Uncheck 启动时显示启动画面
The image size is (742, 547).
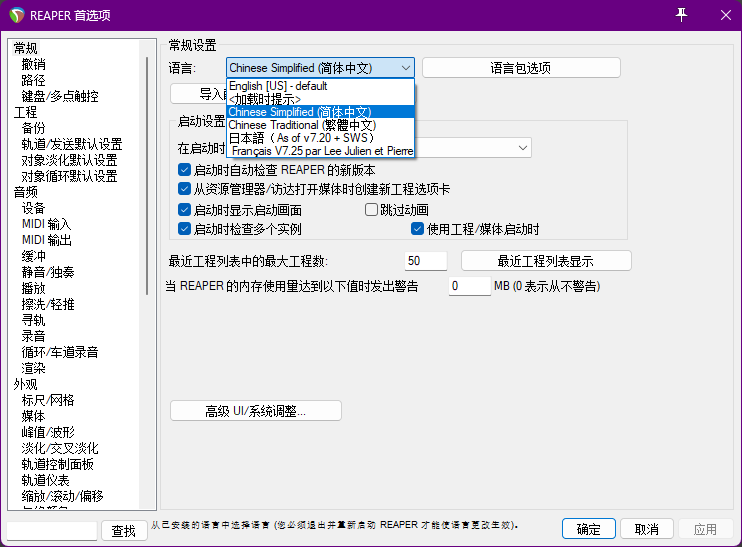pos(185,209)
